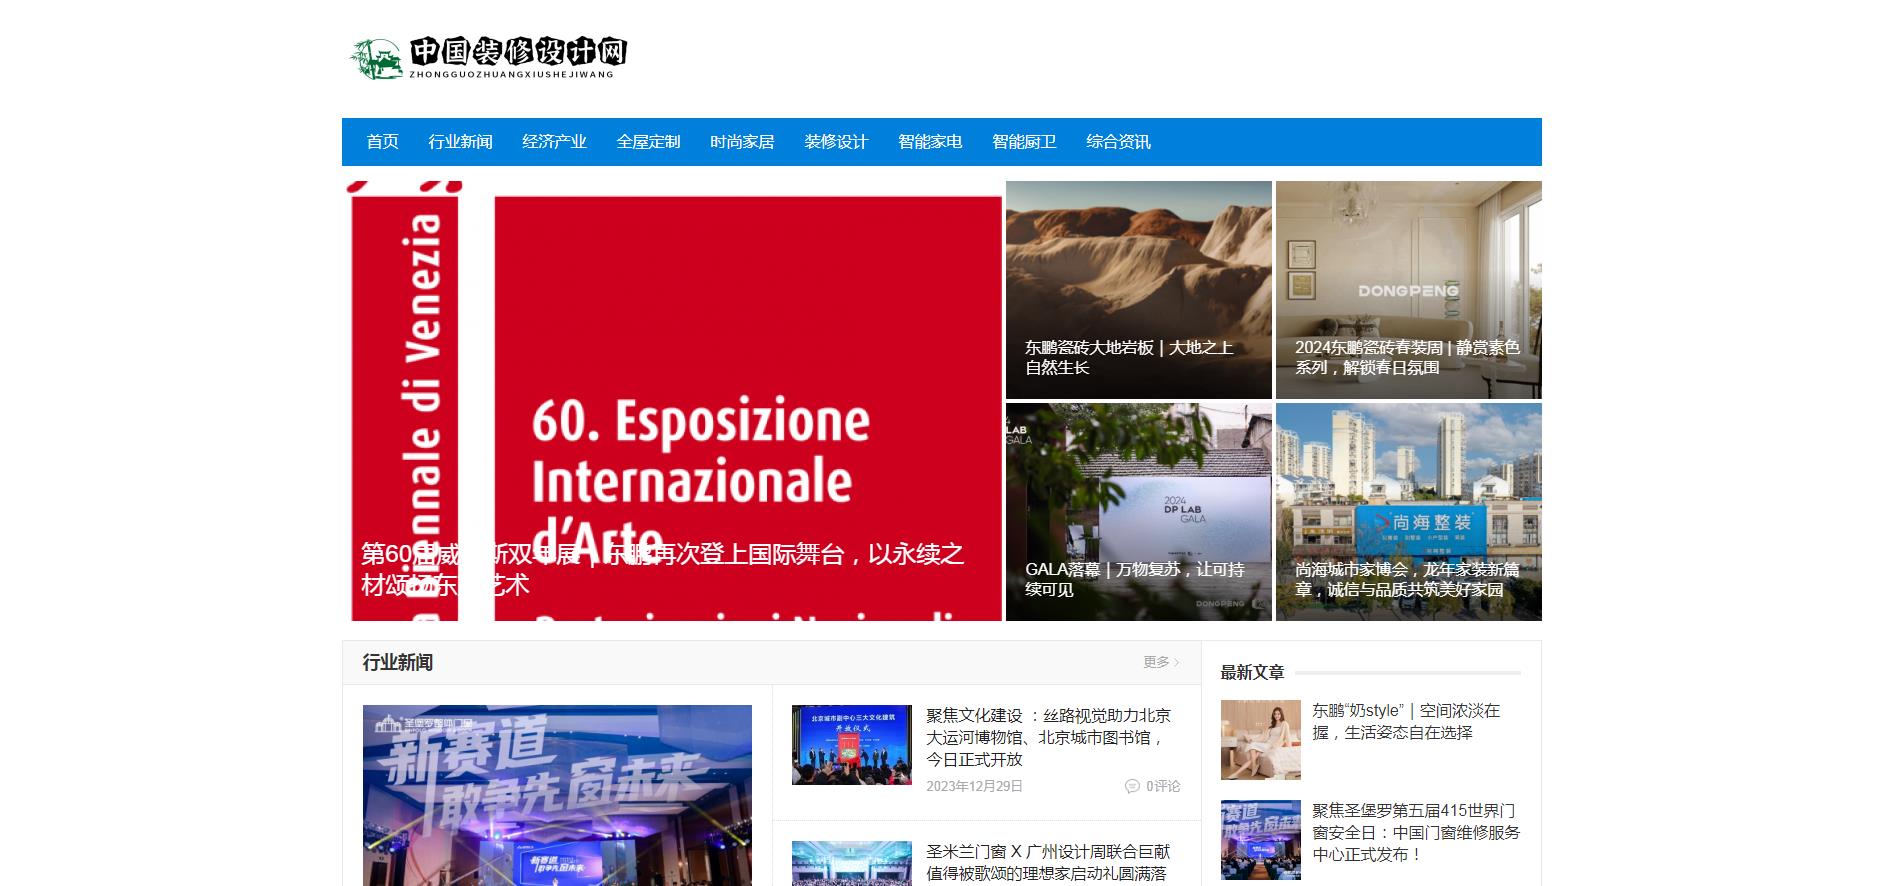
Task: Open the large 新赛道 conference photo
Action: (x=557, y=795)
